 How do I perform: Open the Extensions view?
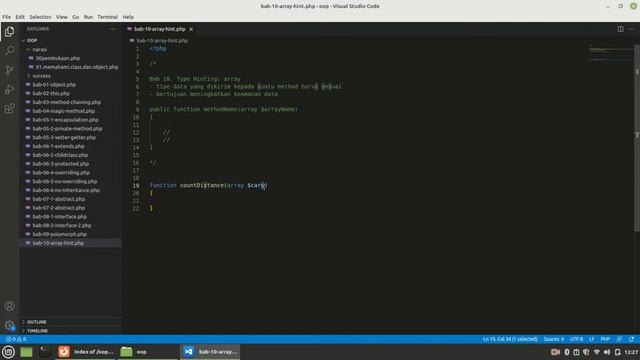pyautogui.click(x=9, y=108)
